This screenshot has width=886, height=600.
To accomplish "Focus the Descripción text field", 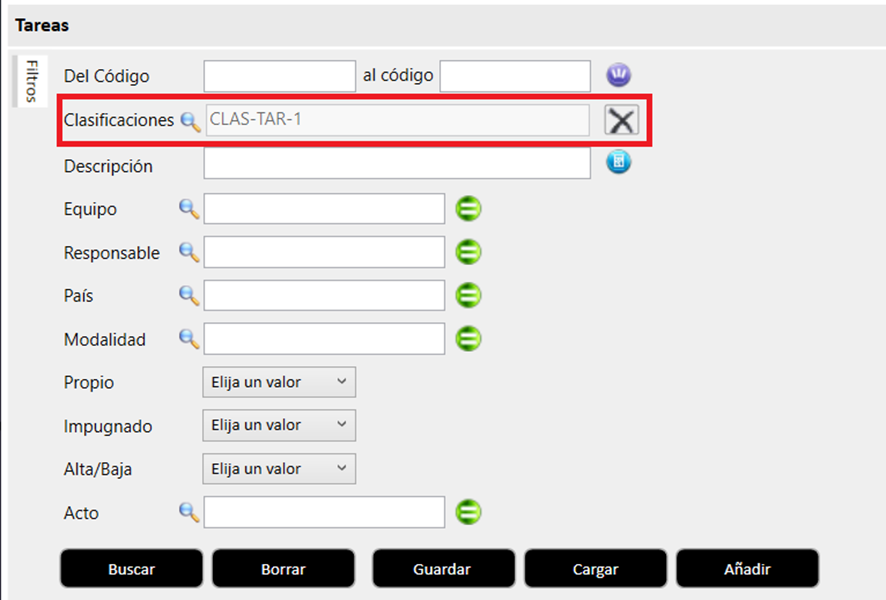I will point(397,163).
